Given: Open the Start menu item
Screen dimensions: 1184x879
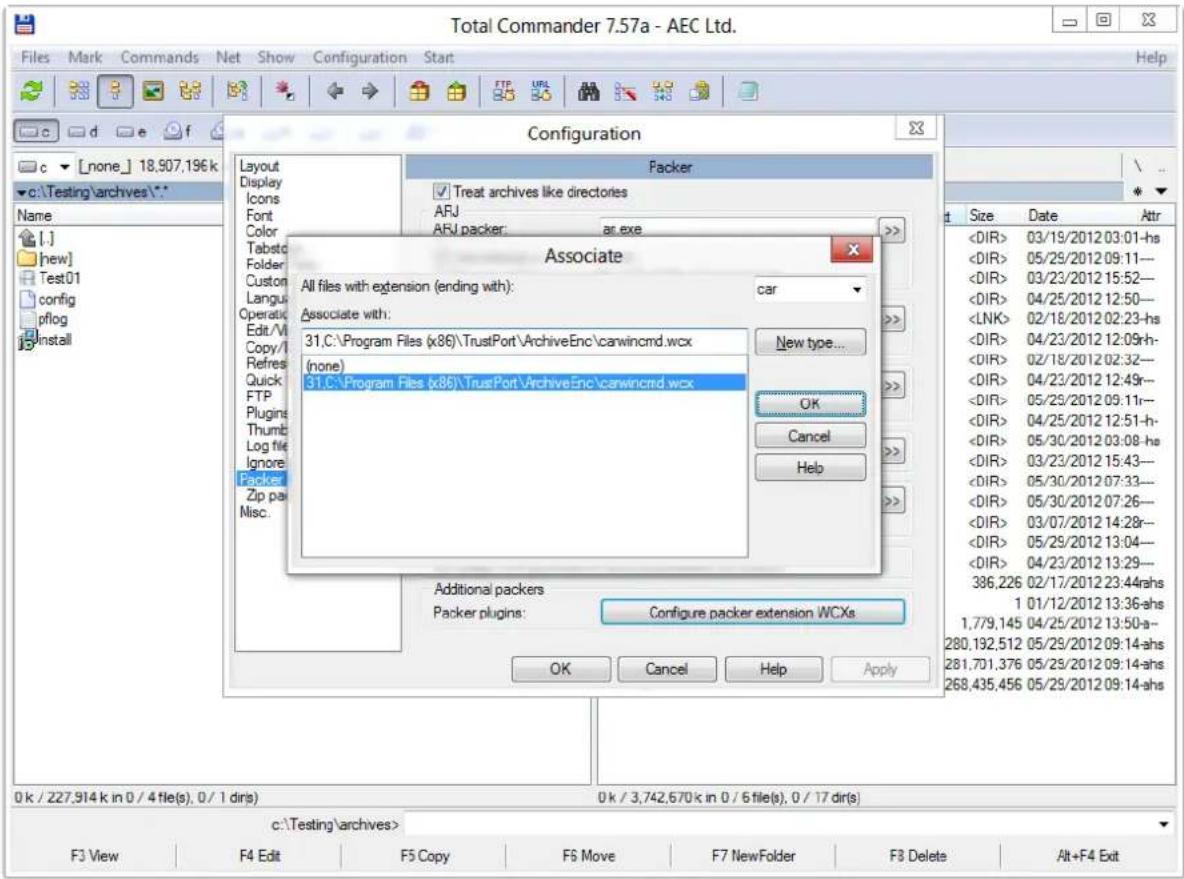Looking at the screenshot, I should click(438, 57).
